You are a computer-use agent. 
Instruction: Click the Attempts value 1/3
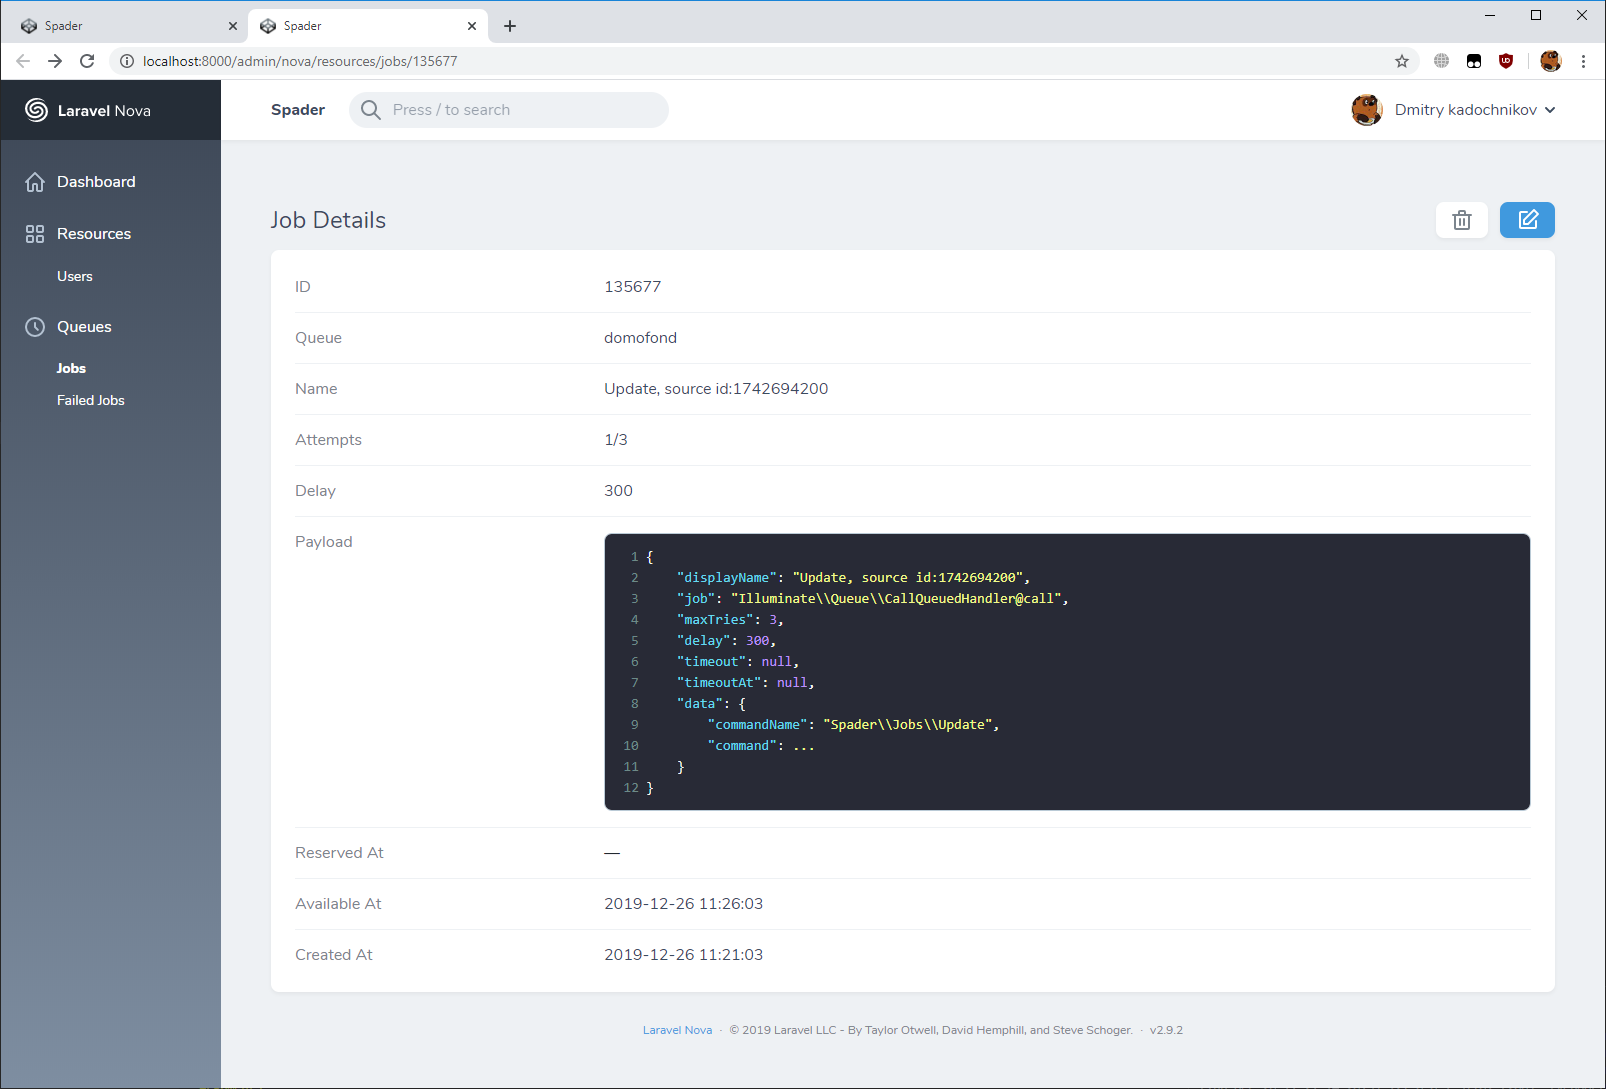(x=616, y=440)
